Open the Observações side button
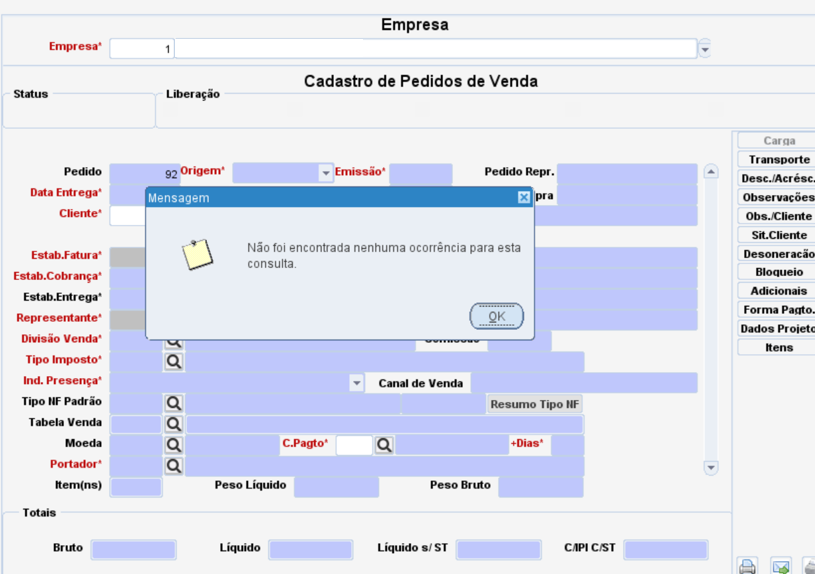The height and width of the screenshot is (574, 815). (779, 197)
